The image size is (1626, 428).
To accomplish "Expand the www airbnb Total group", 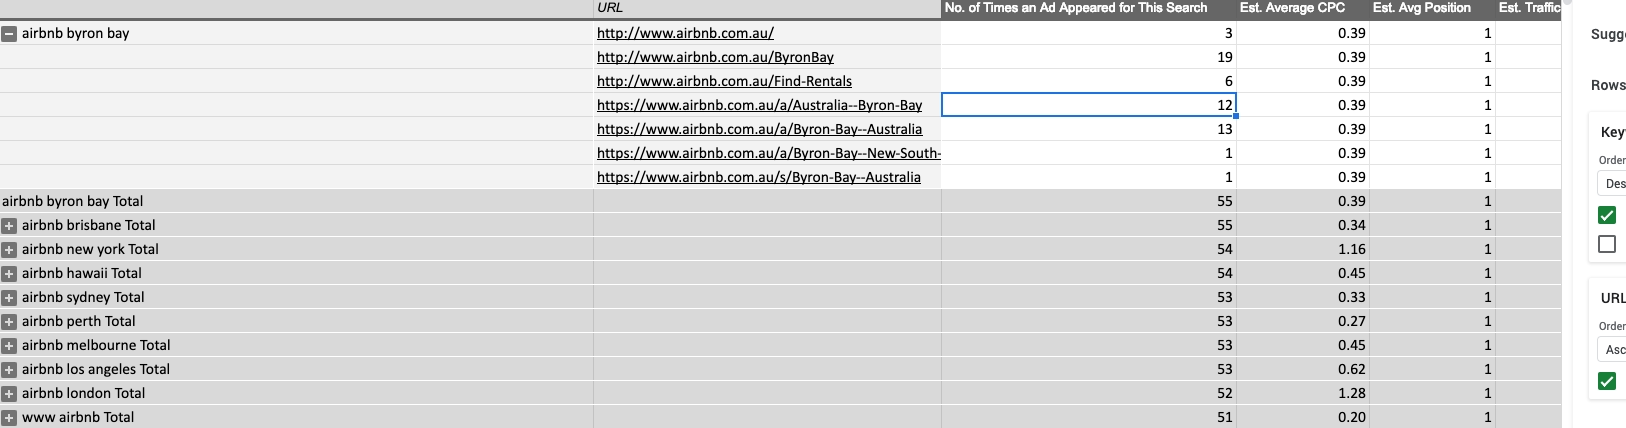I will [9, 417].
